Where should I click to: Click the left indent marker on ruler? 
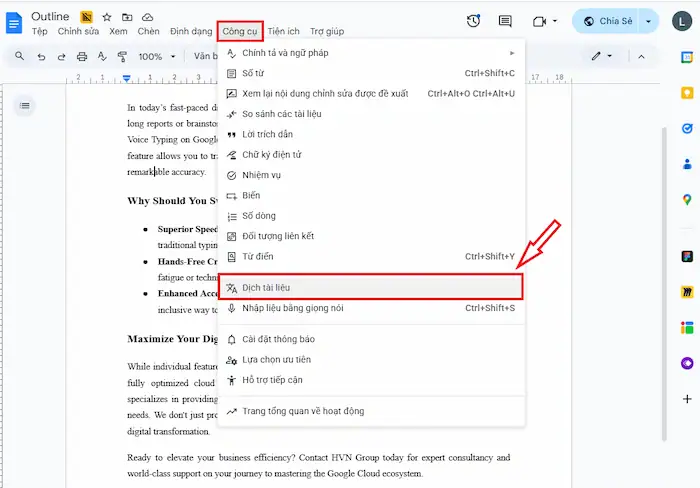coord(126,79)
